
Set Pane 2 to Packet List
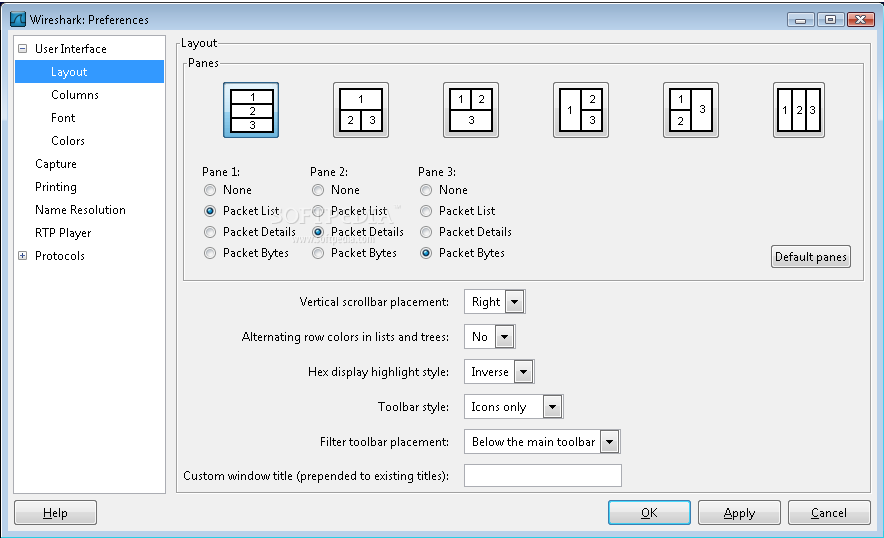[318, 211]
